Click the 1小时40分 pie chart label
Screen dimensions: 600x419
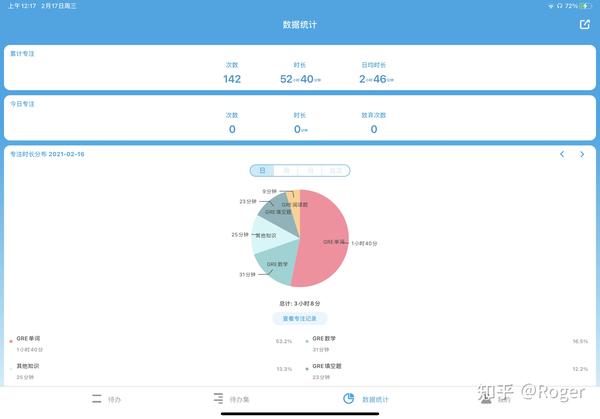coord(364,243)
